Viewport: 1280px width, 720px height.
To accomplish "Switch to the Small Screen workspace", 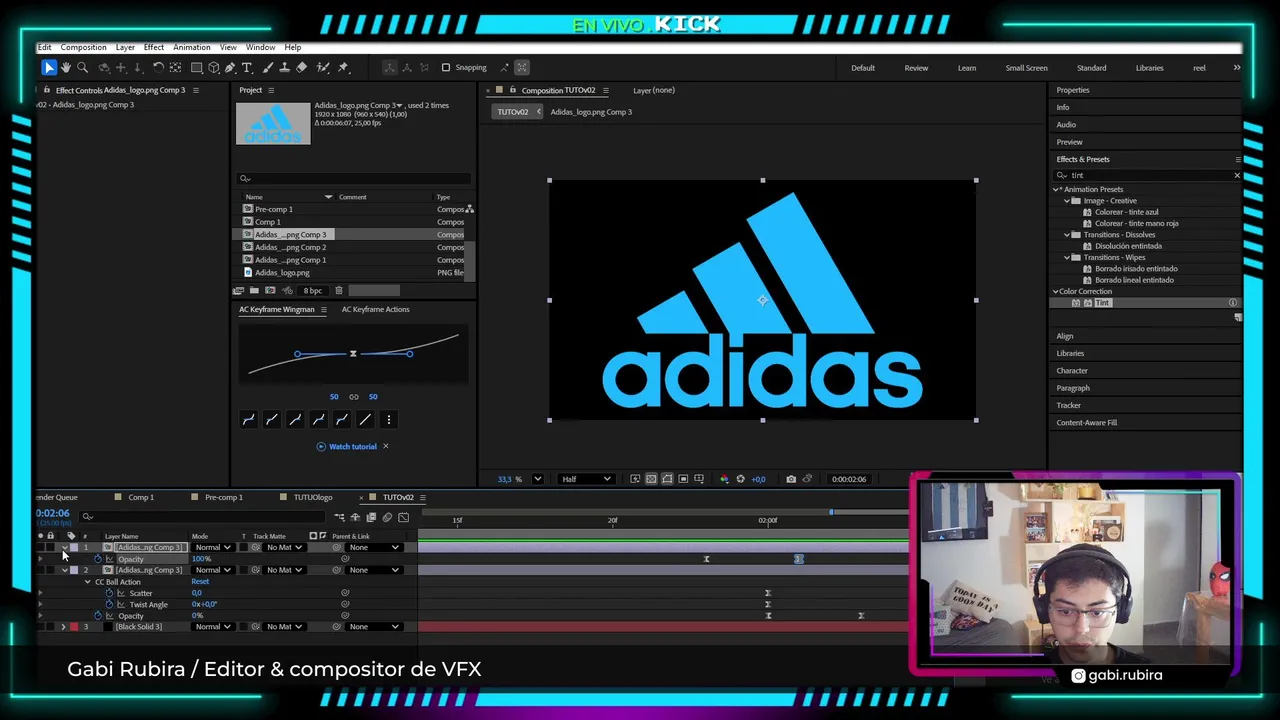I will point(1027,68).
